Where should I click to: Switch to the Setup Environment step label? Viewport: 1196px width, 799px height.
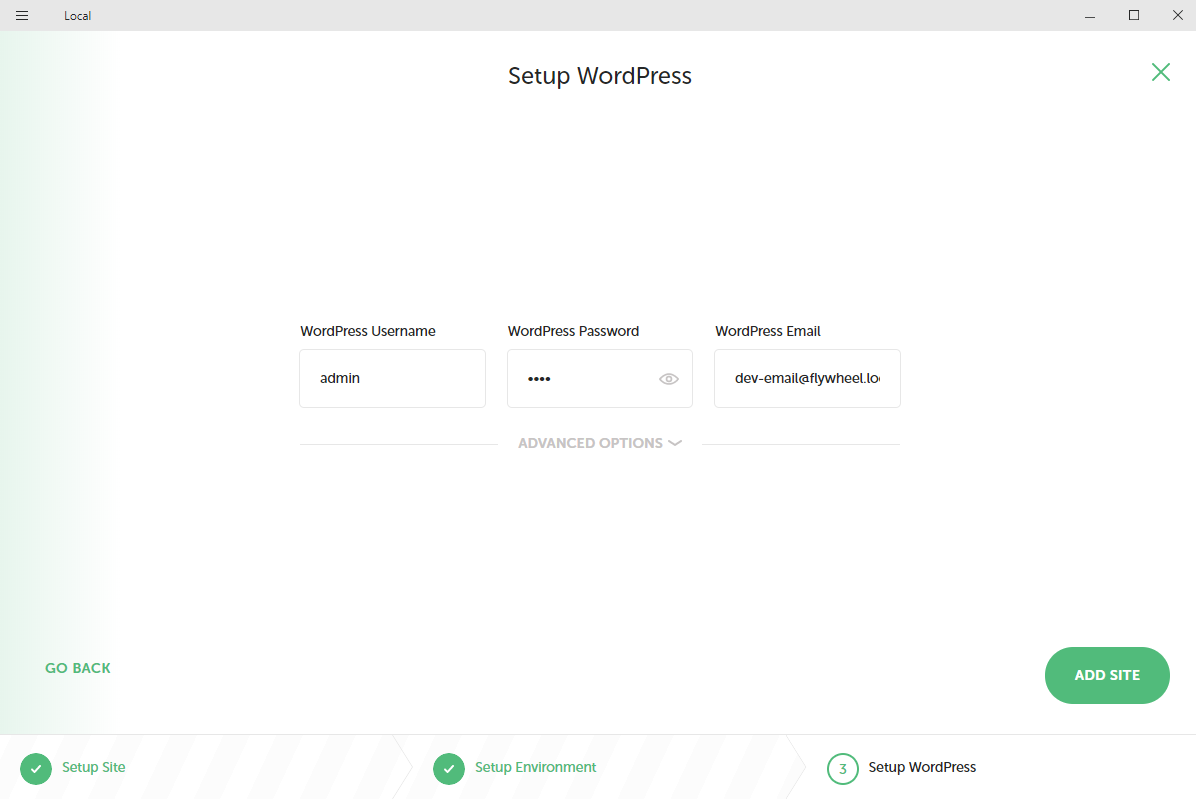point(535,768)
